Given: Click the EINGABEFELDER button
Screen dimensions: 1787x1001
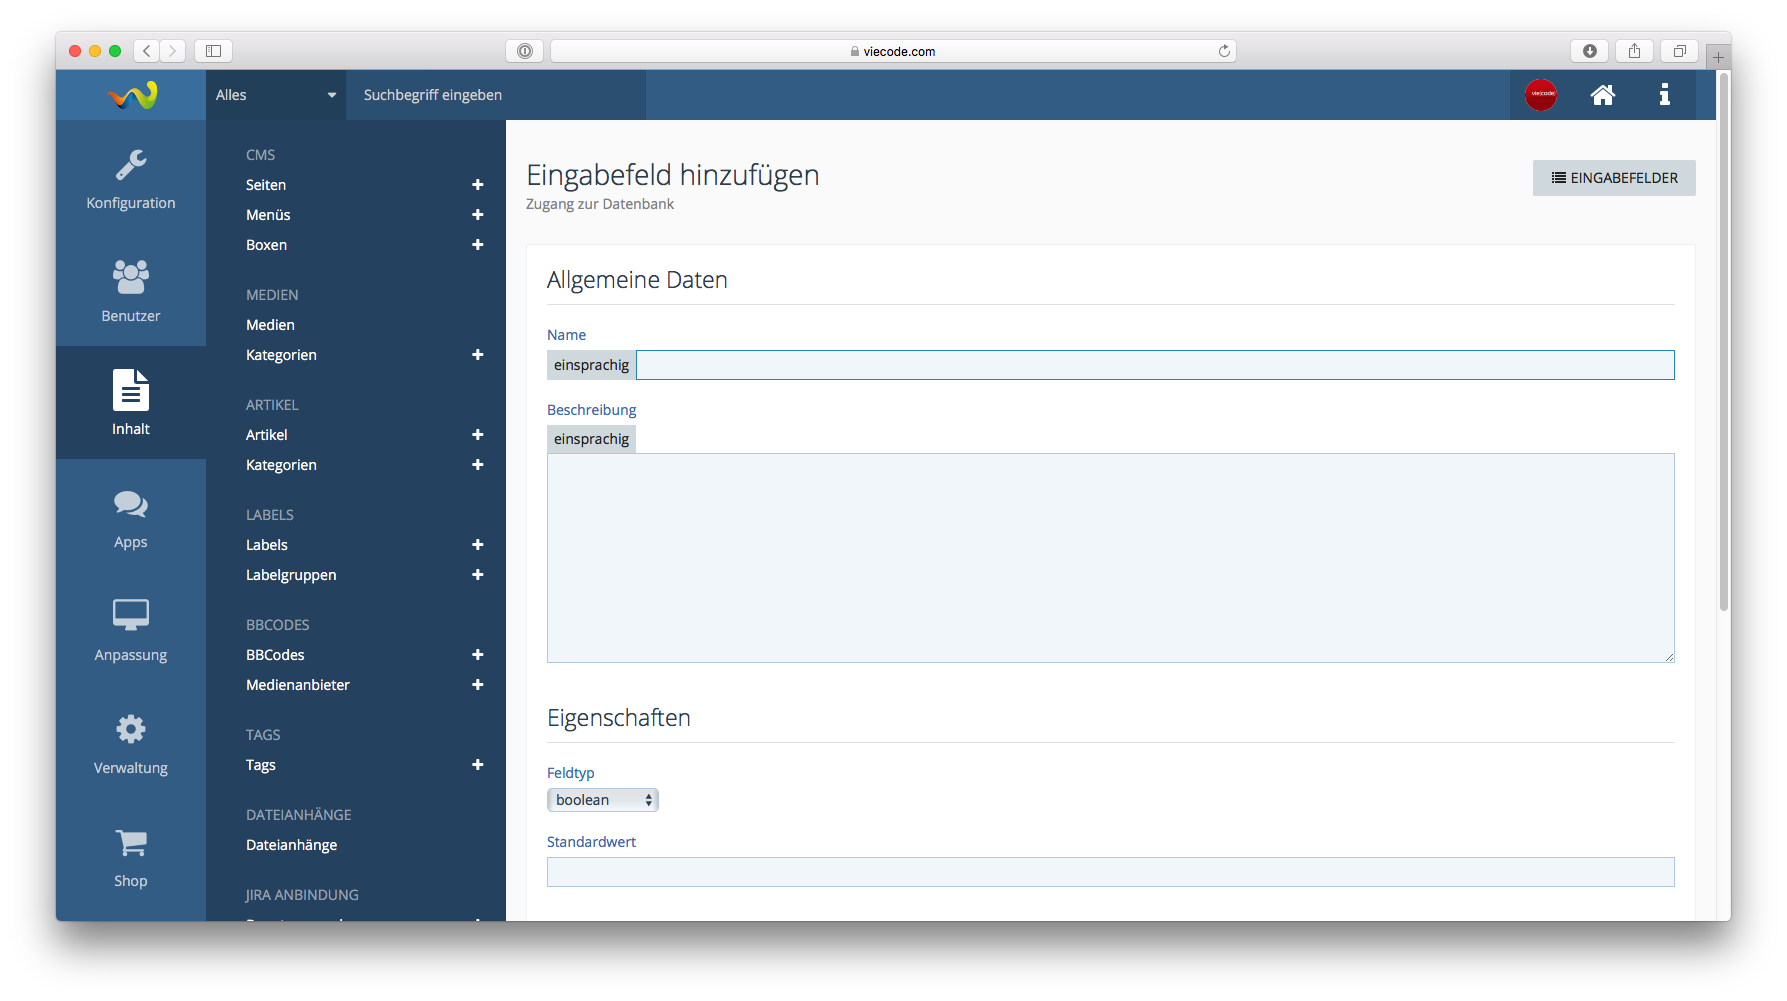Looking at the screenshot, I should click(1613, 178).
